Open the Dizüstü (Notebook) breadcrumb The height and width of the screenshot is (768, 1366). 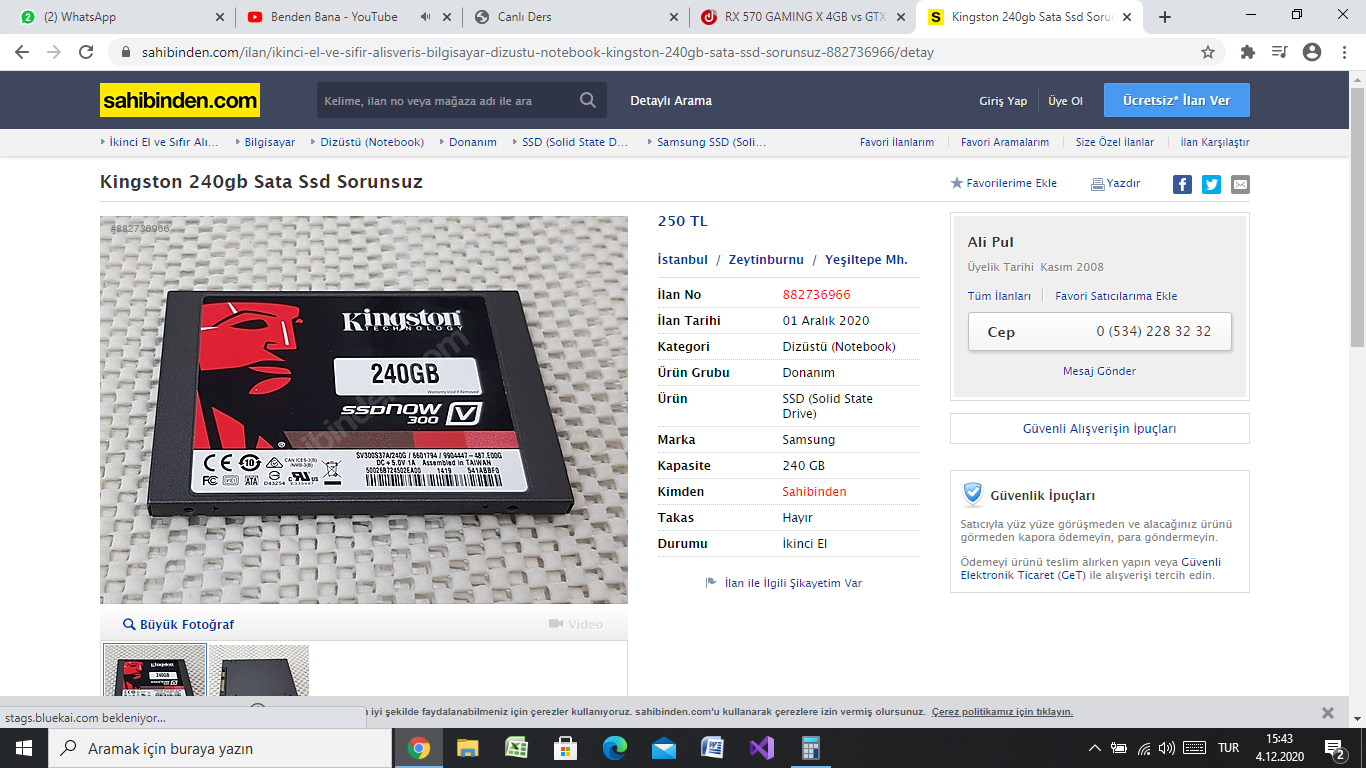pyautogui.click(x=372, y=142)
